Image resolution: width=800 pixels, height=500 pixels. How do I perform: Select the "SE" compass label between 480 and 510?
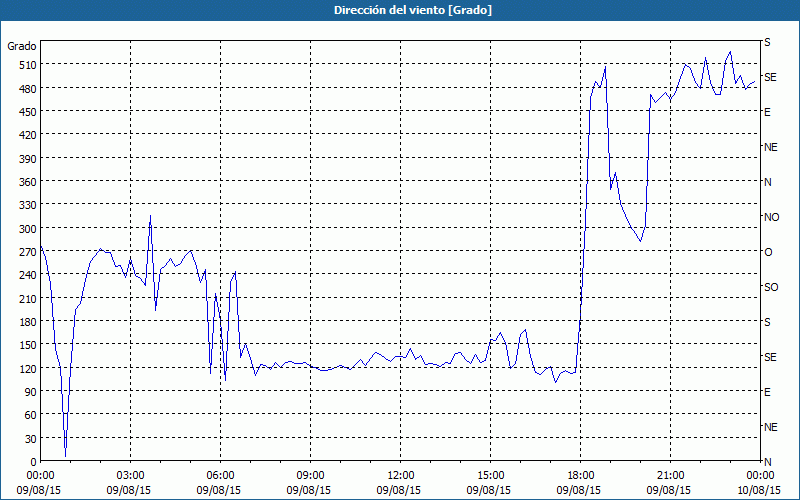click(x=770, y=77)
